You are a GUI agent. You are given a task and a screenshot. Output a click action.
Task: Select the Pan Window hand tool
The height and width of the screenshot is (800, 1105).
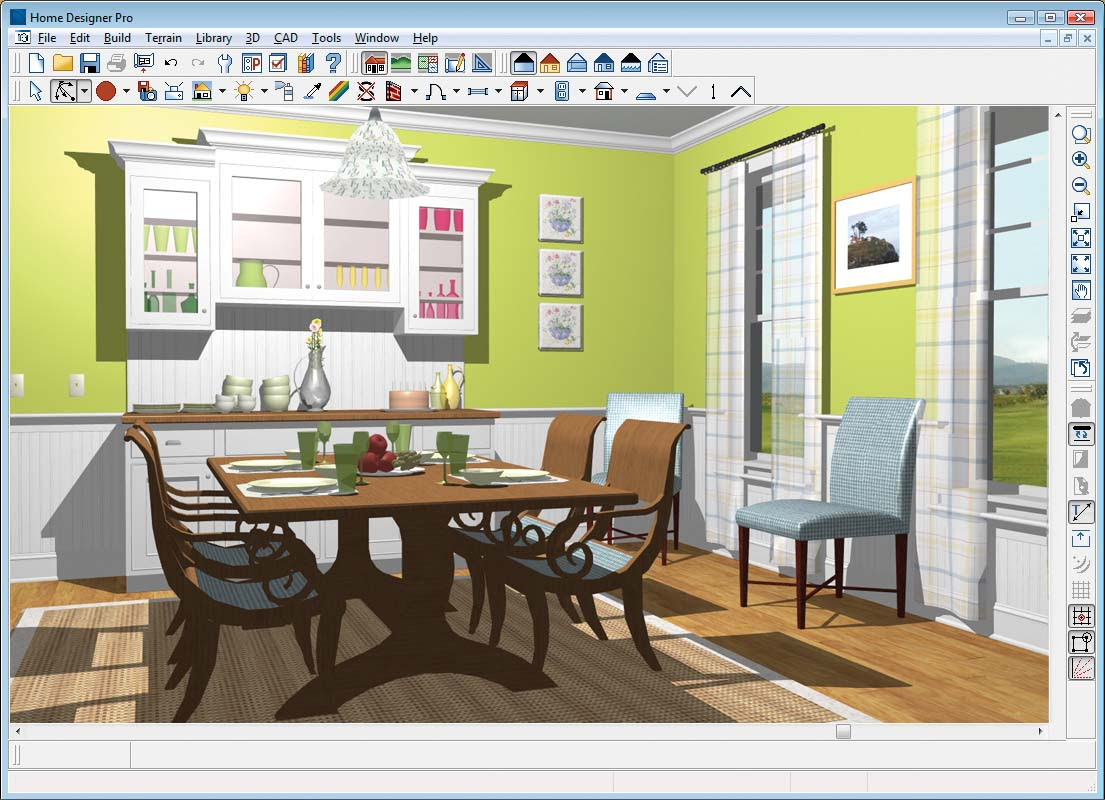click(1080, 290)
